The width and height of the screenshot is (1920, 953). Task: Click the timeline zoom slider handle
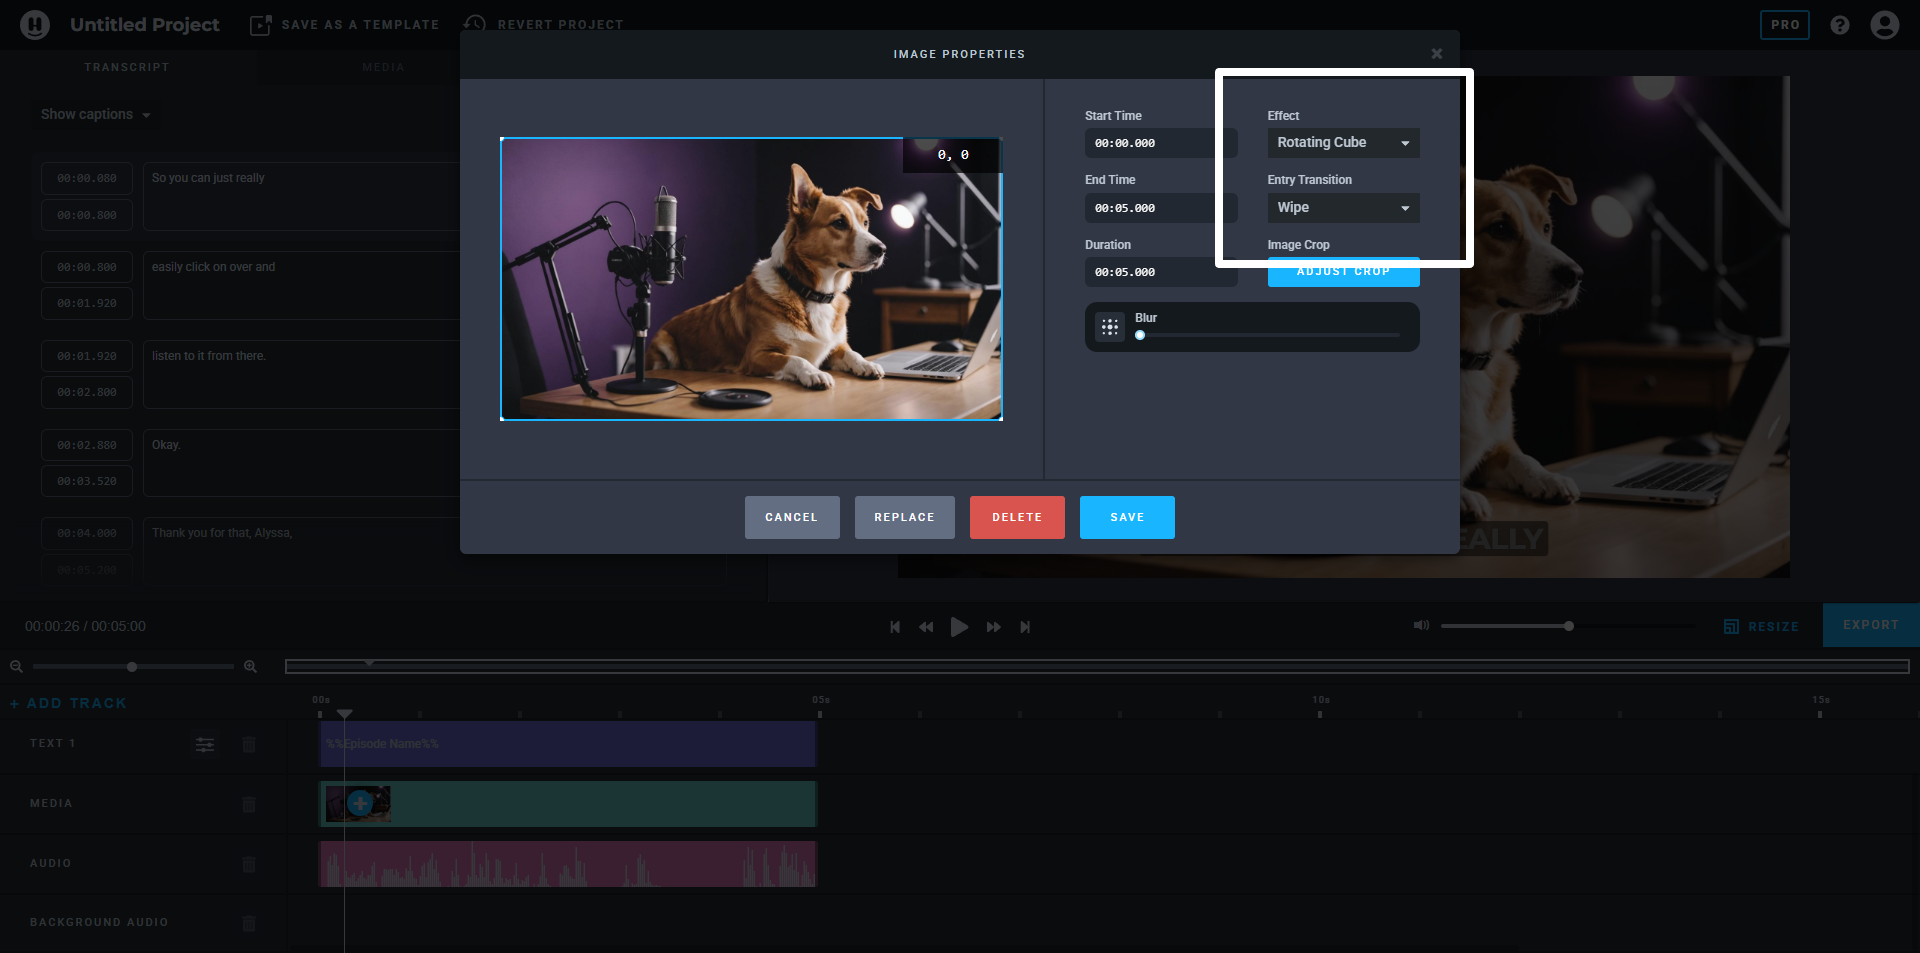[132, 666]
